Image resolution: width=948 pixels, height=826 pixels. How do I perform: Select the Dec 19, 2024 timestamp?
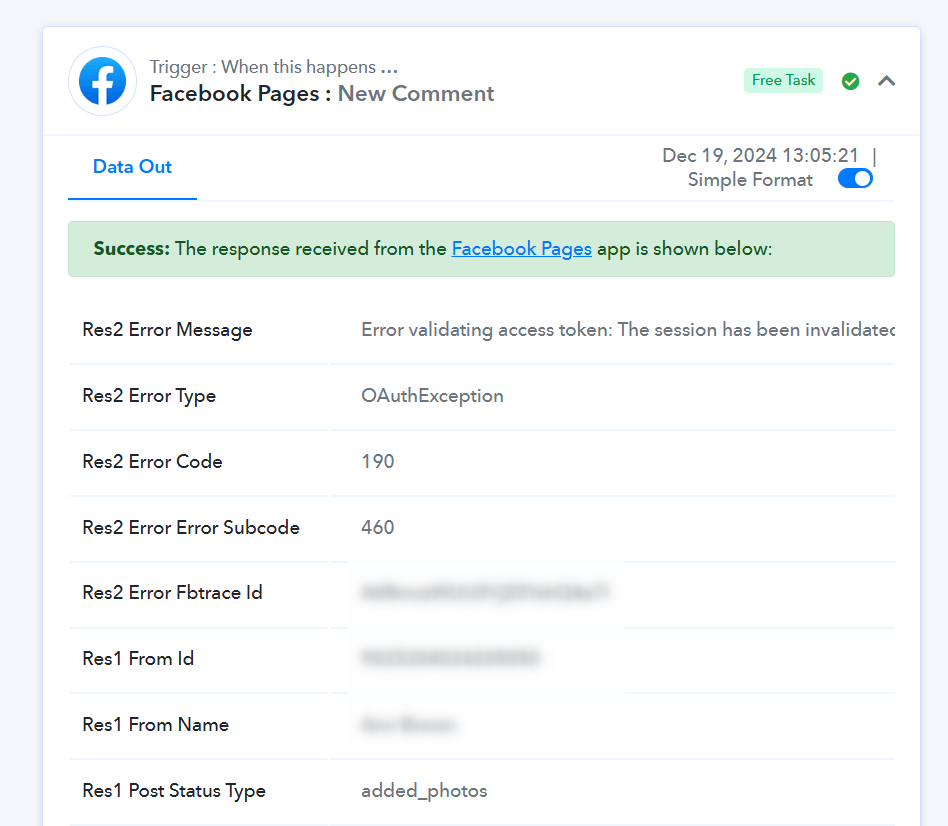pos(760,156)
